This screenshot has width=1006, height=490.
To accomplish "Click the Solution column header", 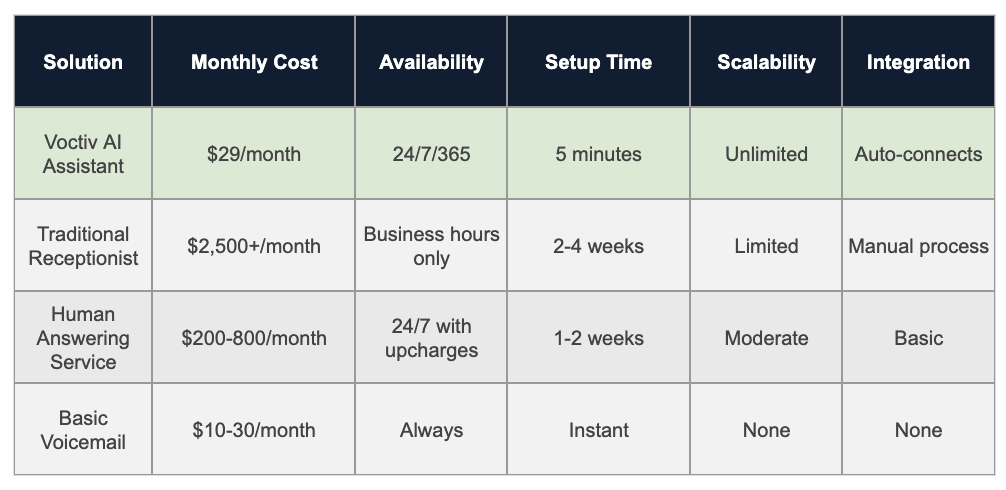I will 82,62.
